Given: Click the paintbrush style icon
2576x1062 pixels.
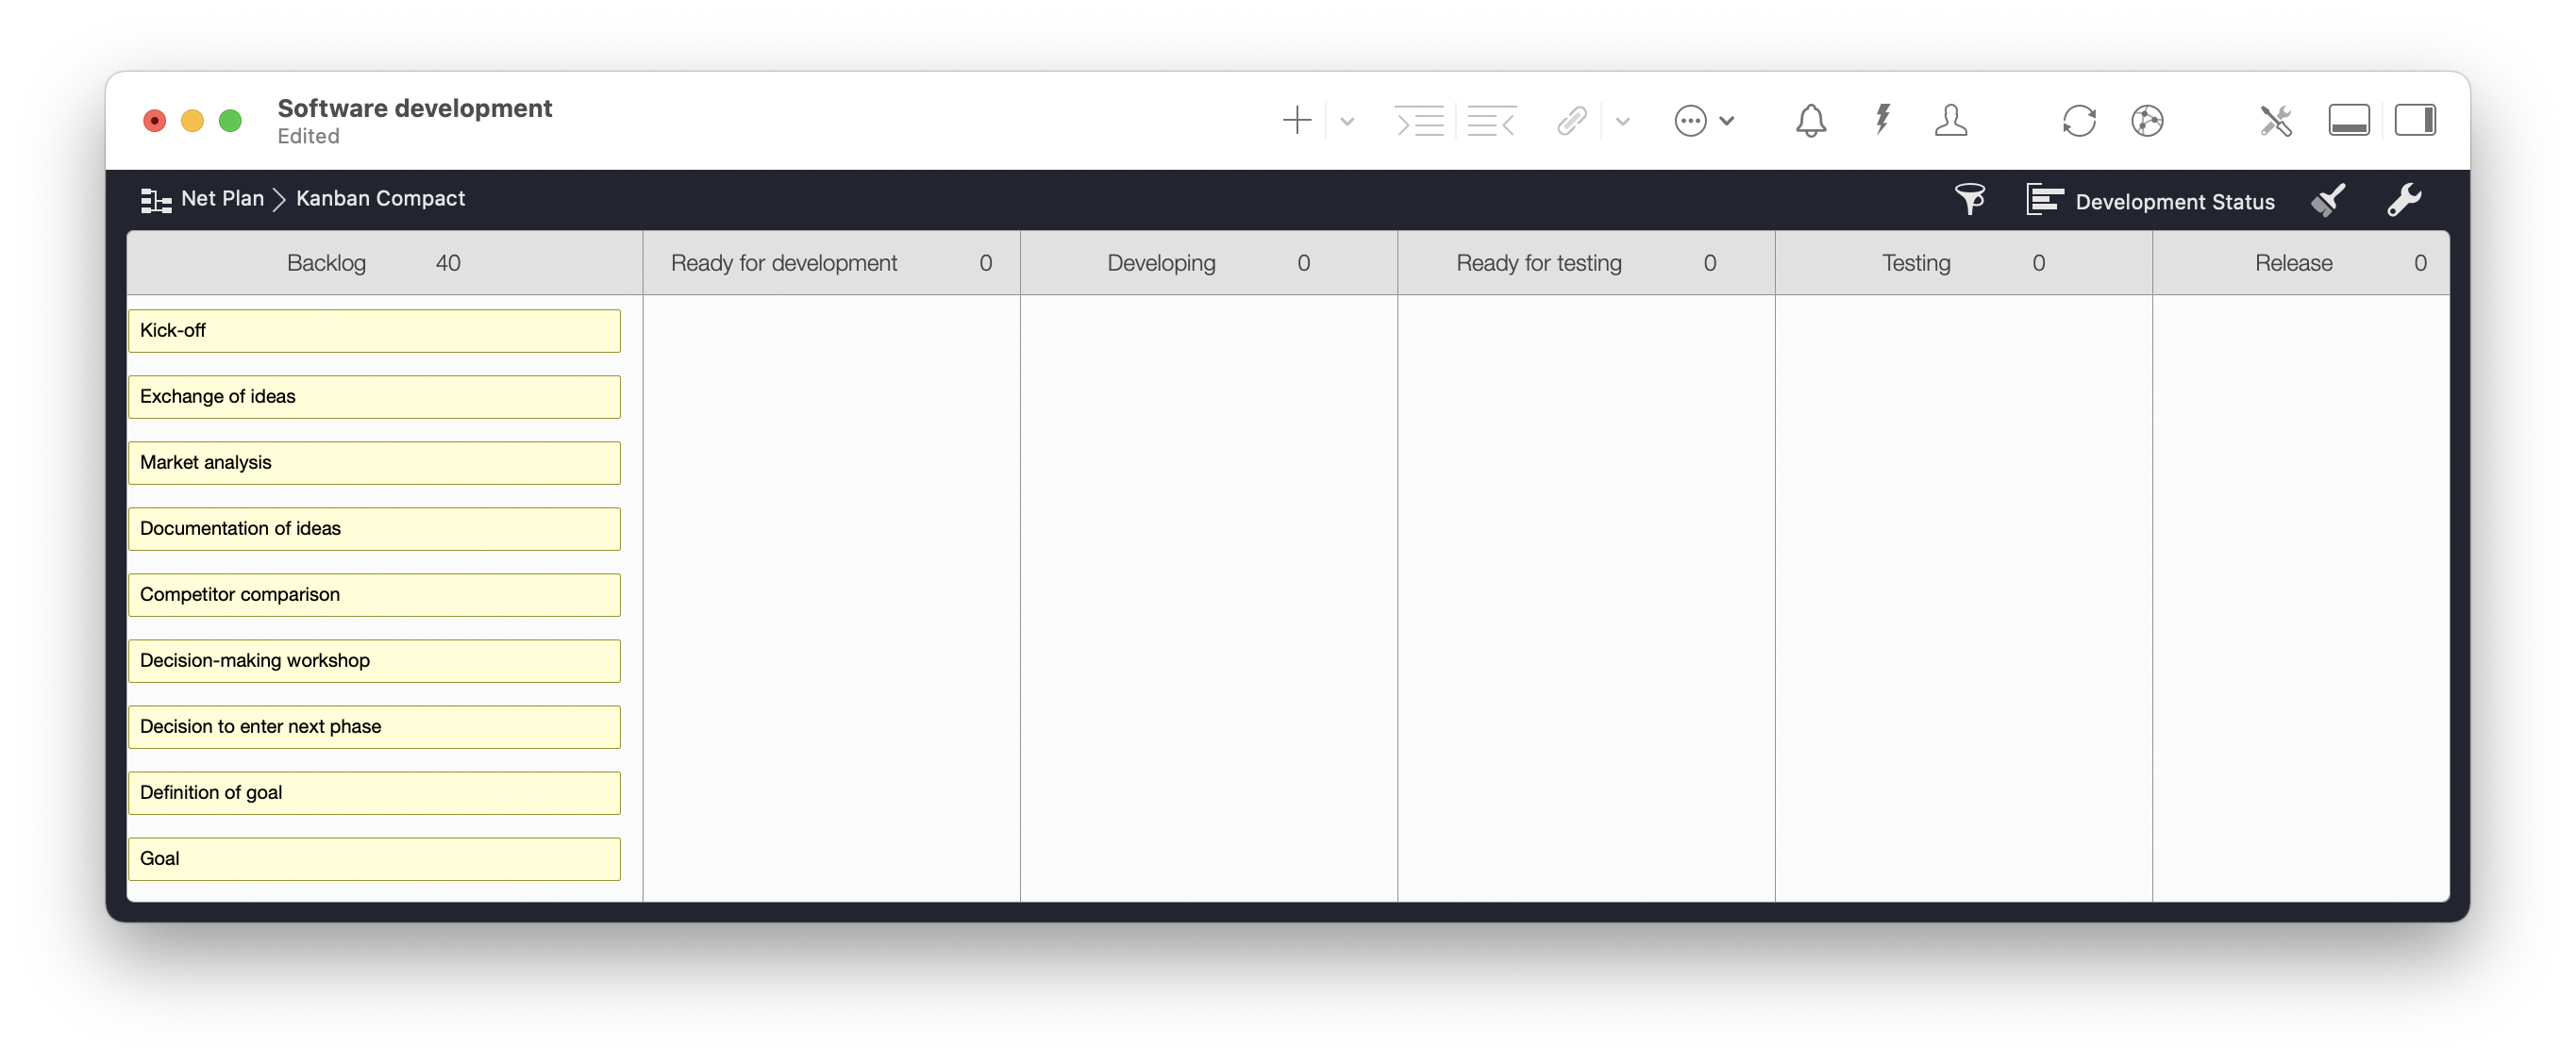Looking at the screenshot, I should [2328, 200].
